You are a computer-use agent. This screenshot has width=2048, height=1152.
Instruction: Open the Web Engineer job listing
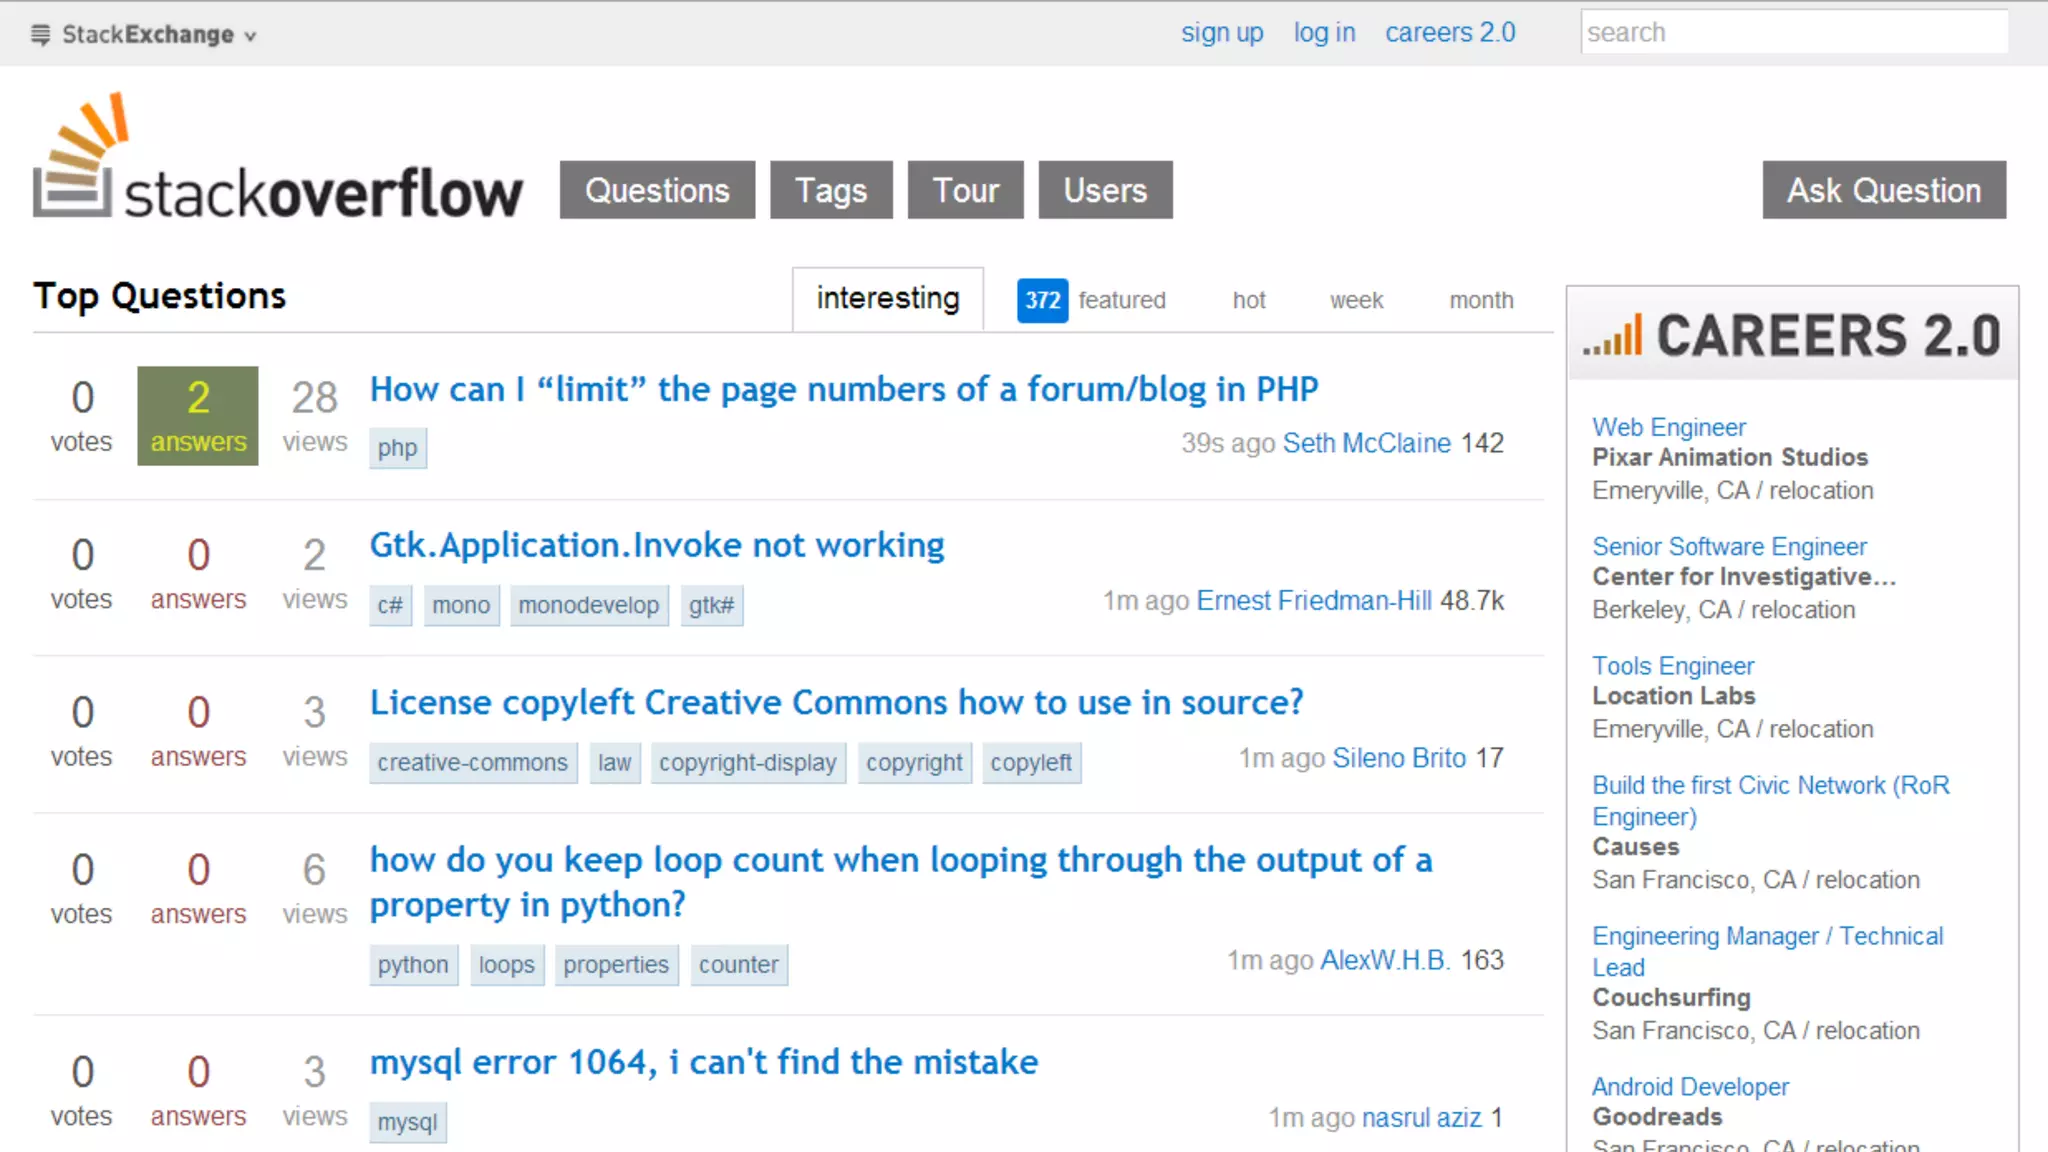point(1668,427)
